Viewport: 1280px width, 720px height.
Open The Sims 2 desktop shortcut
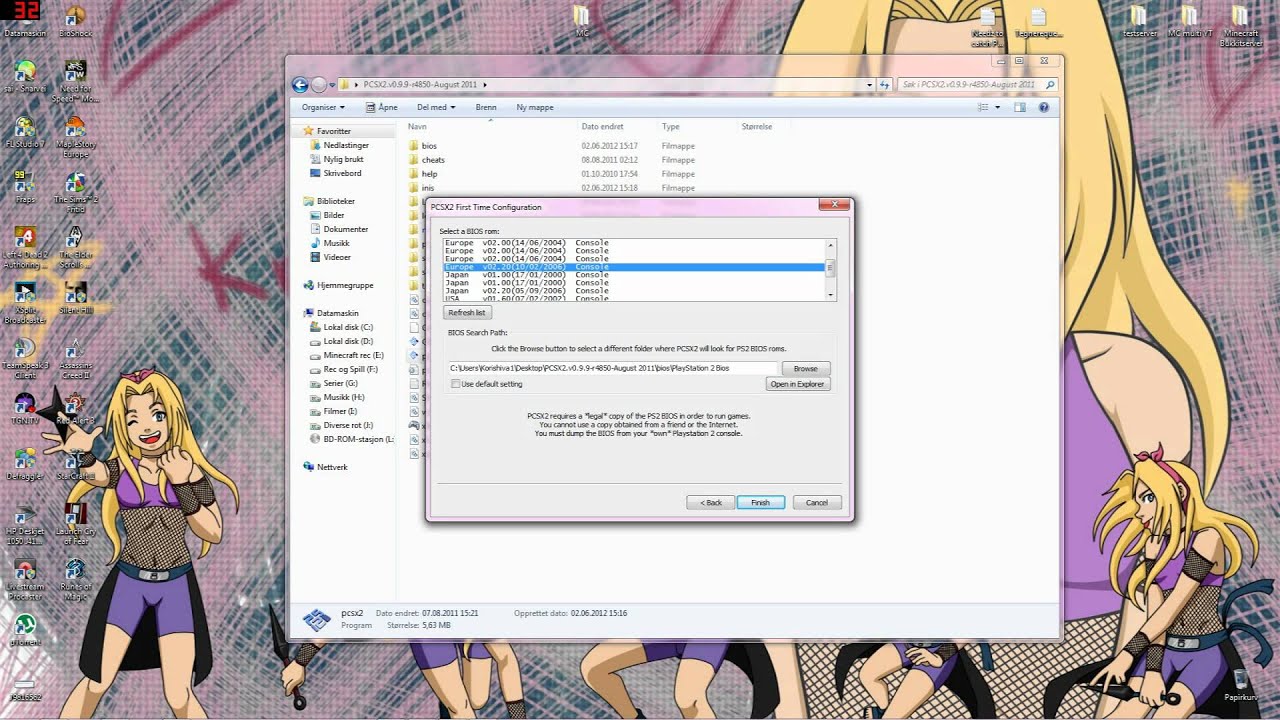pos(75,192)
